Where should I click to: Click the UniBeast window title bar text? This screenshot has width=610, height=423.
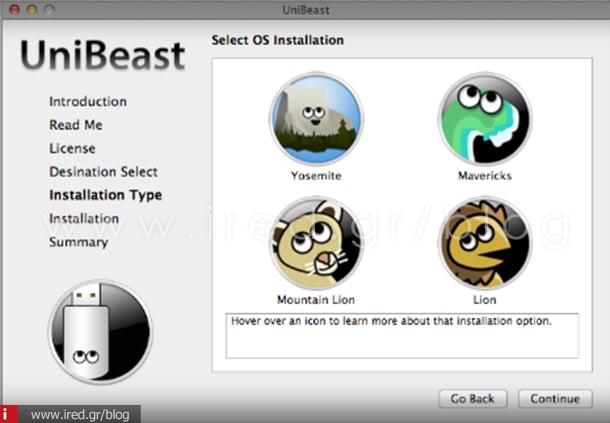tap(306, 10)
